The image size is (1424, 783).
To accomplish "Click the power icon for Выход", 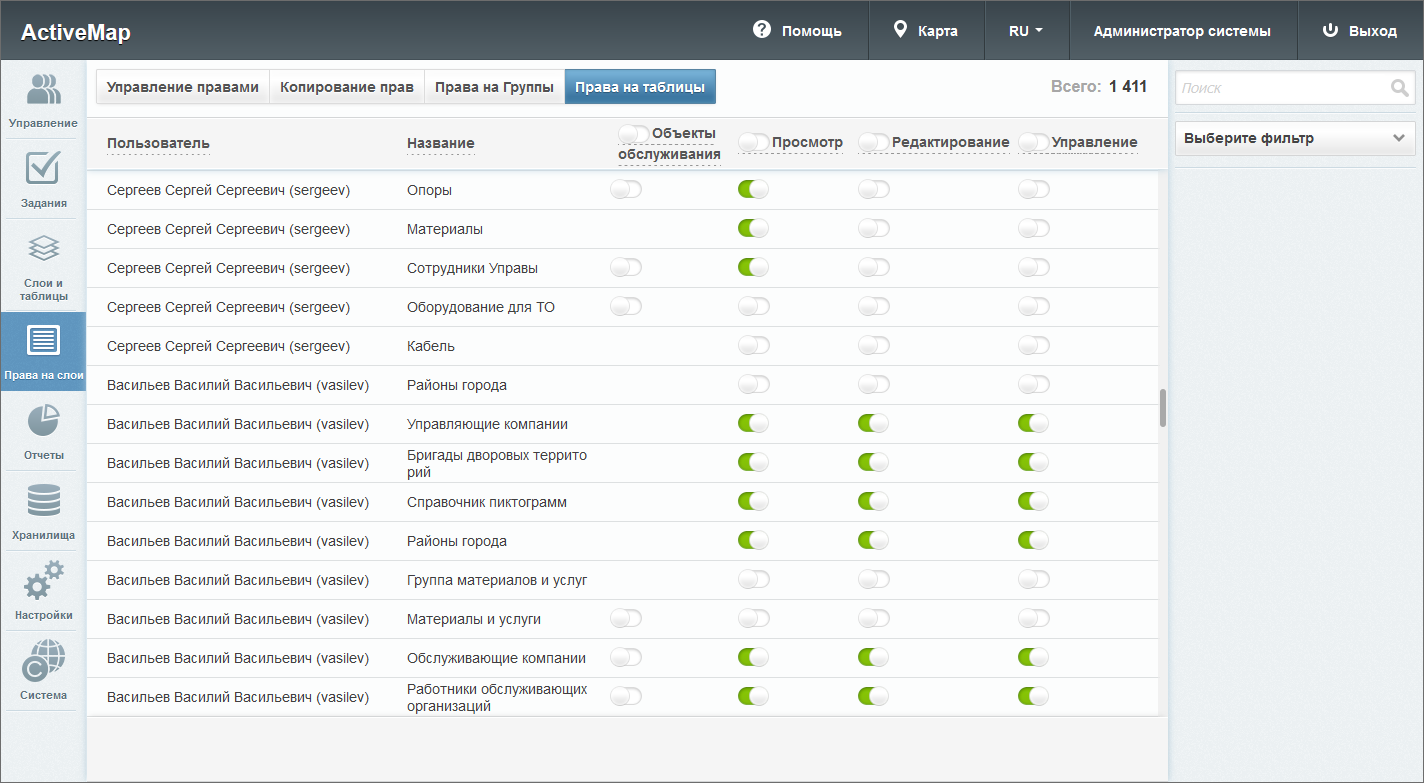I will pyautogui.click(x=1330, y=30).
